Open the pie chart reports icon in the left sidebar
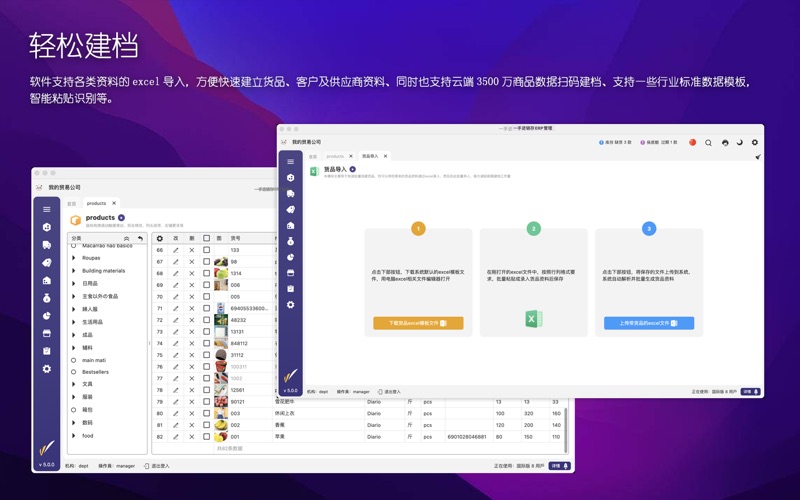The height and width of the screenshot is (500, 800). click(47, 316)
